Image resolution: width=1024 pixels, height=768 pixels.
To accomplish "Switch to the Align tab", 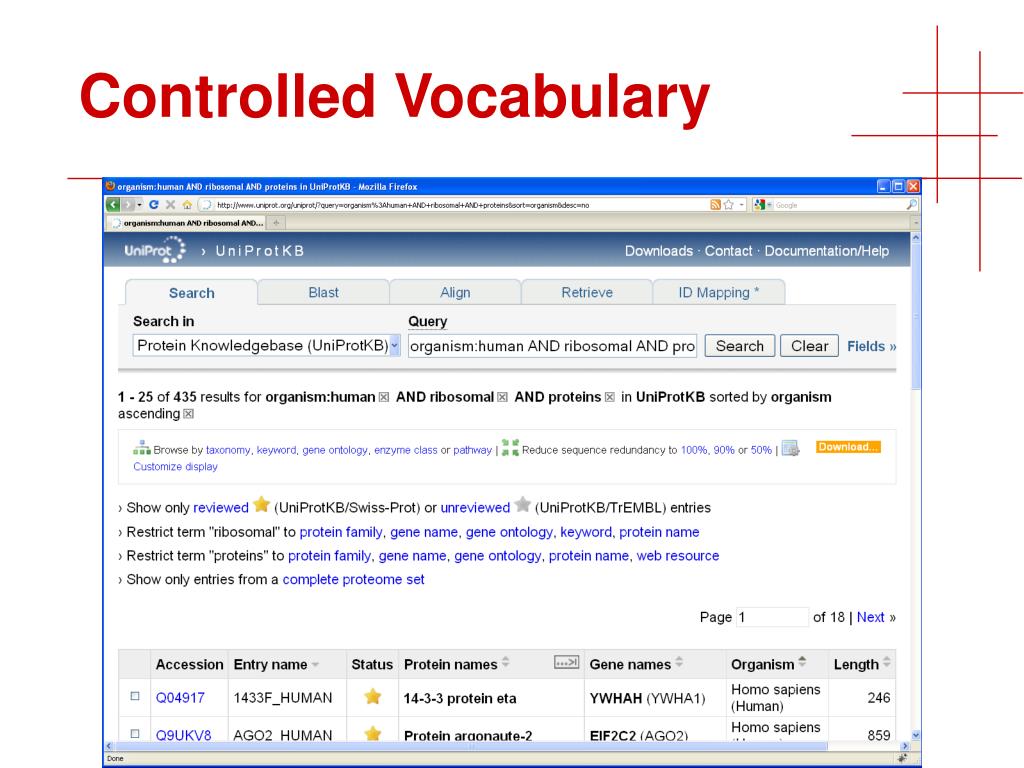I will 455,293.
